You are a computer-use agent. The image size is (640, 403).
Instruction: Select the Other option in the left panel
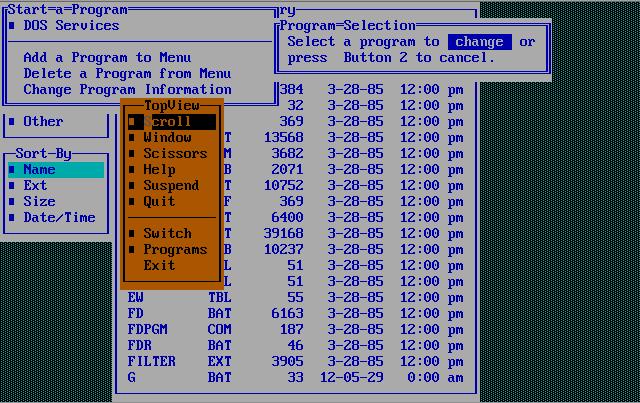click(43, 122)
